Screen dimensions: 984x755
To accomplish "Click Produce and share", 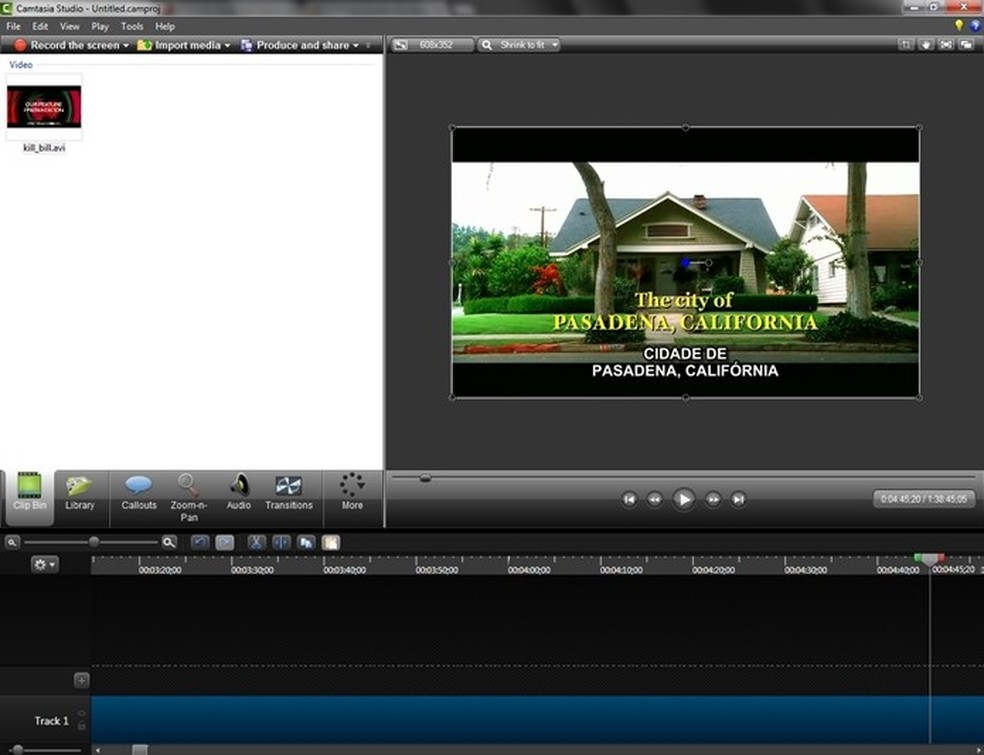I will pyautogui.click(x=305, y=44).
